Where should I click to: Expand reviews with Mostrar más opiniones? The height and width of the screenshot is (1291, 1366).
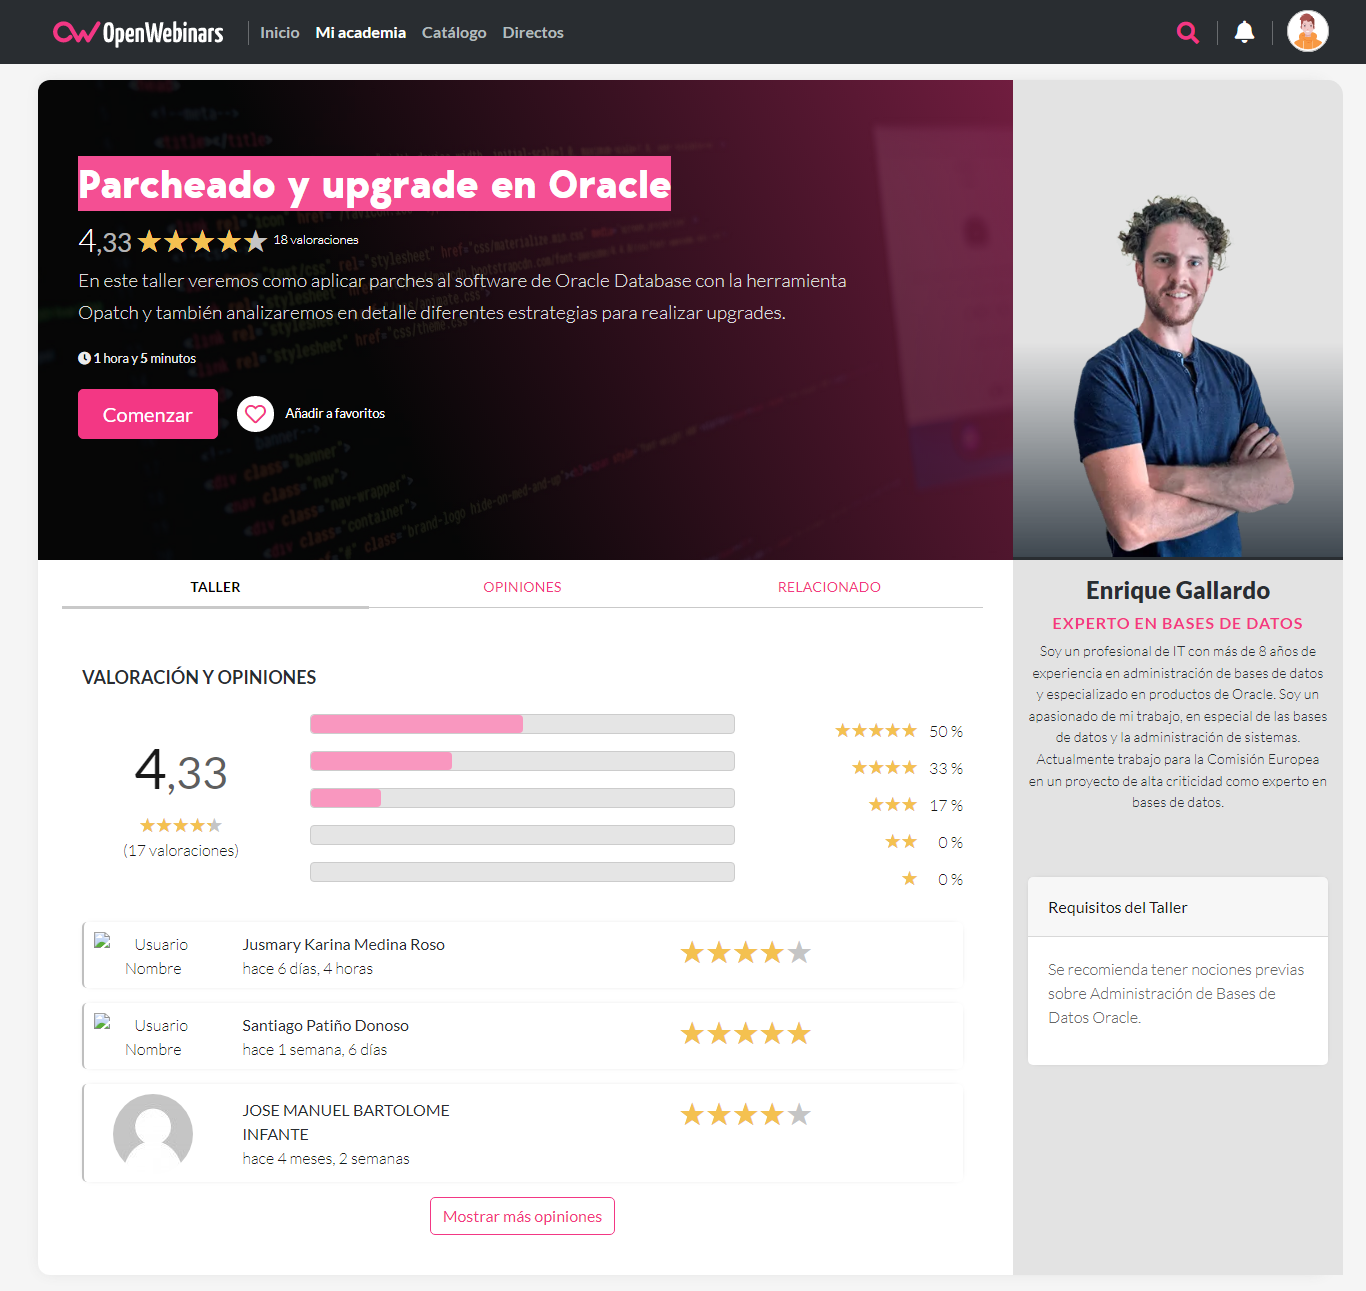point(522,1216)
